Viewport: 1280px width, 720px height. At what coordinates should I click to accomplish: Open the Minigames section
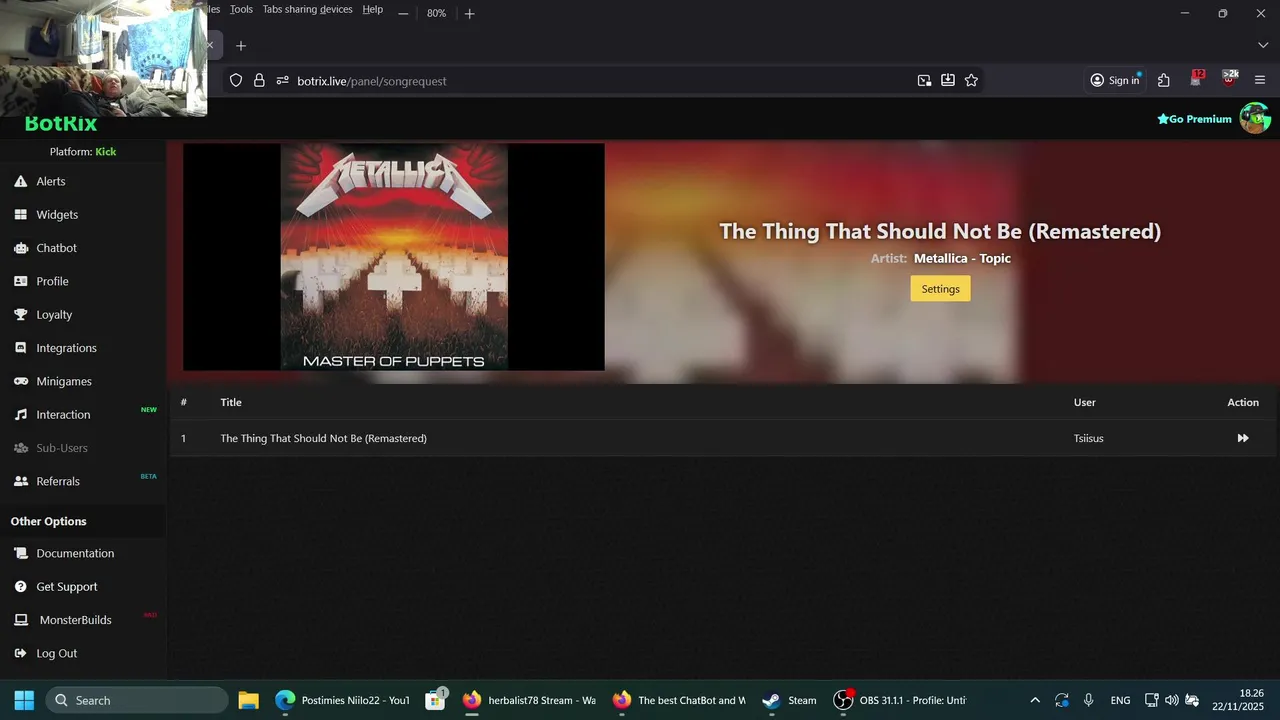point(64,381)
